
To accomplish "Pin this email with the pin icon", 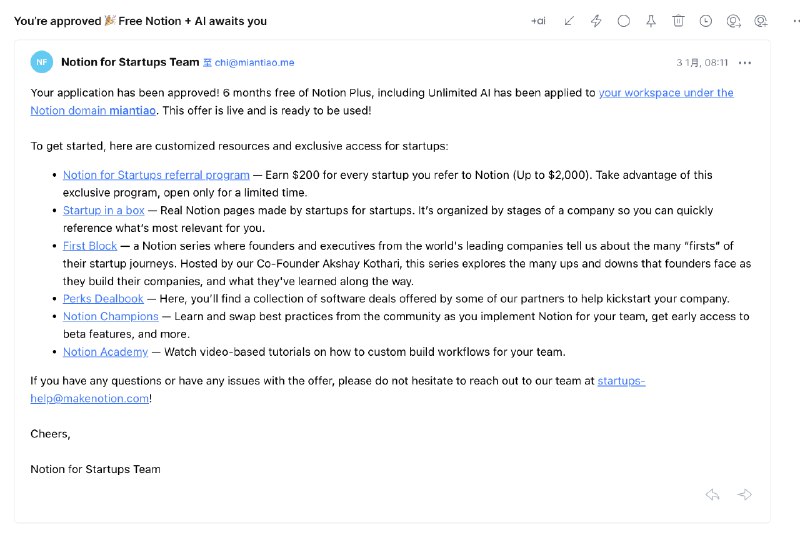I will click(x=651, y=21).
